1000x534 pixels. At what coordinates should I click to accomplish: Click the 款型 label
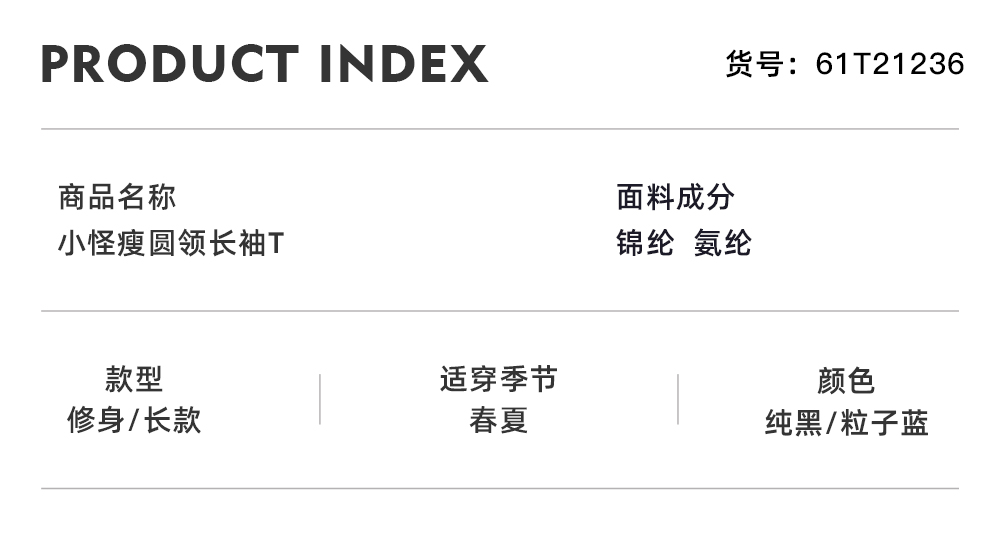click(134, 379)
